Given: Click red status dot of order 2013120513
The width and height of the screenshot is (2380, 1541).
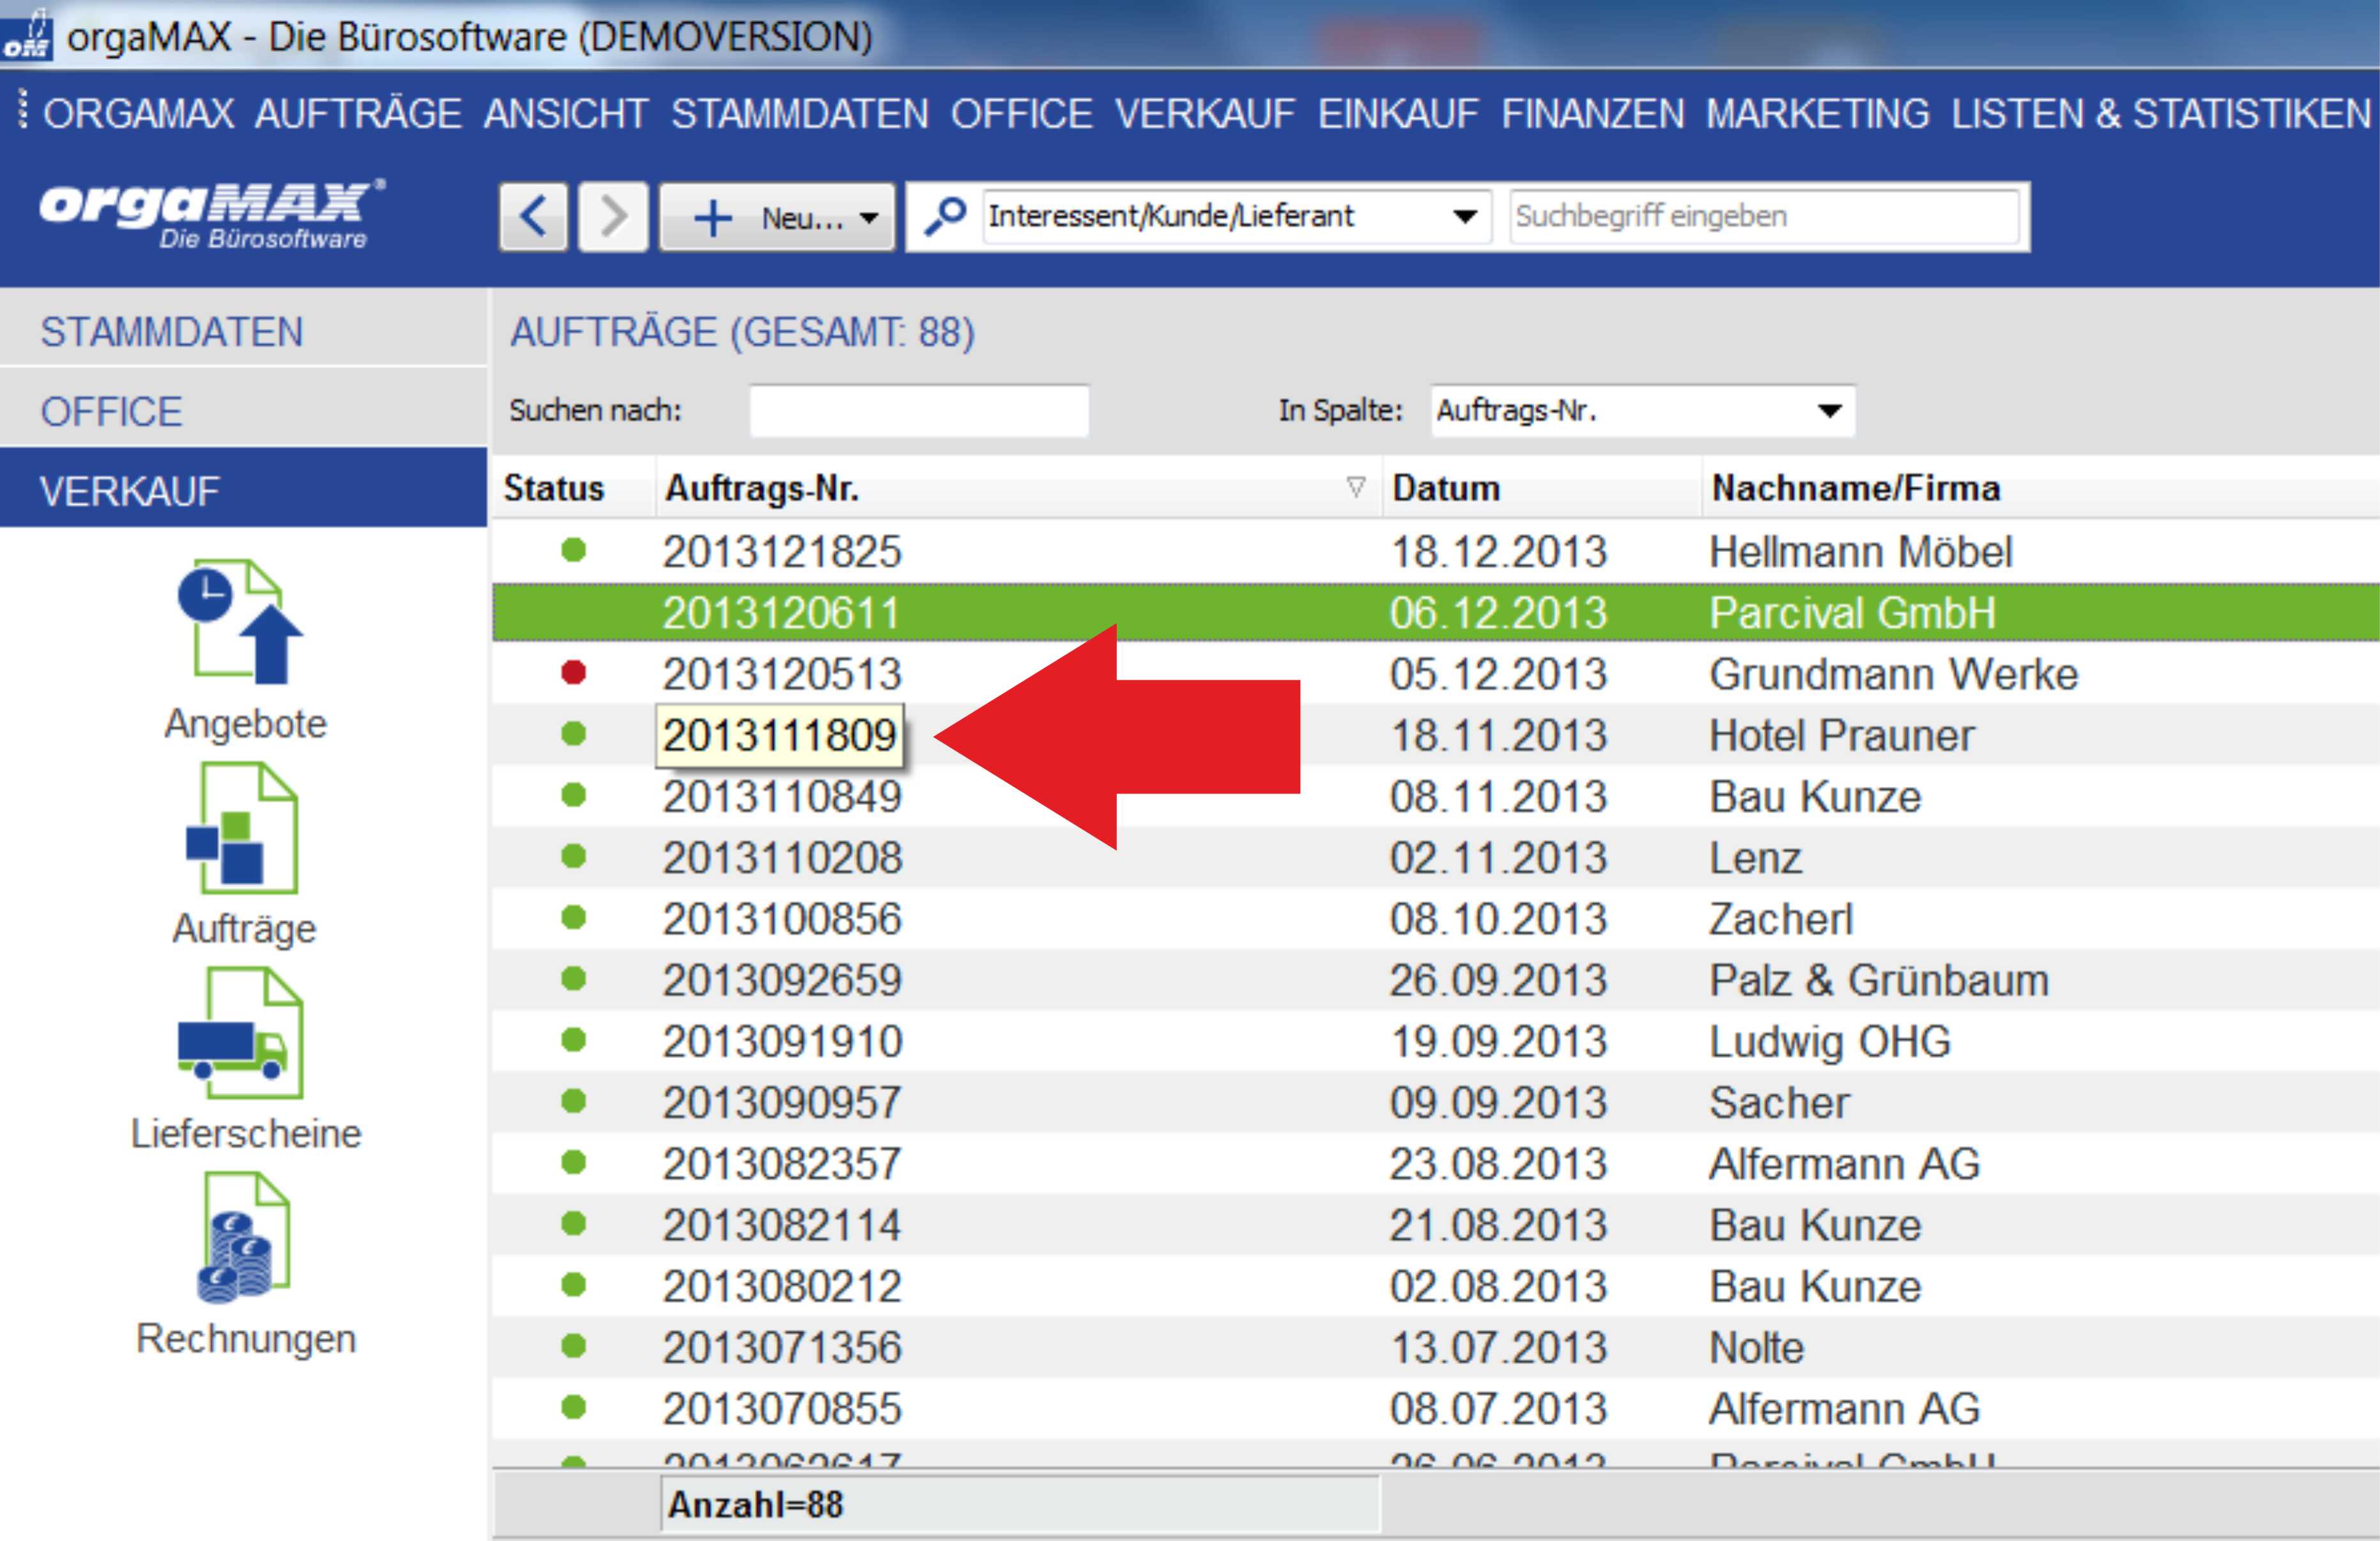Looking at the screenshot, I should 573,673.
